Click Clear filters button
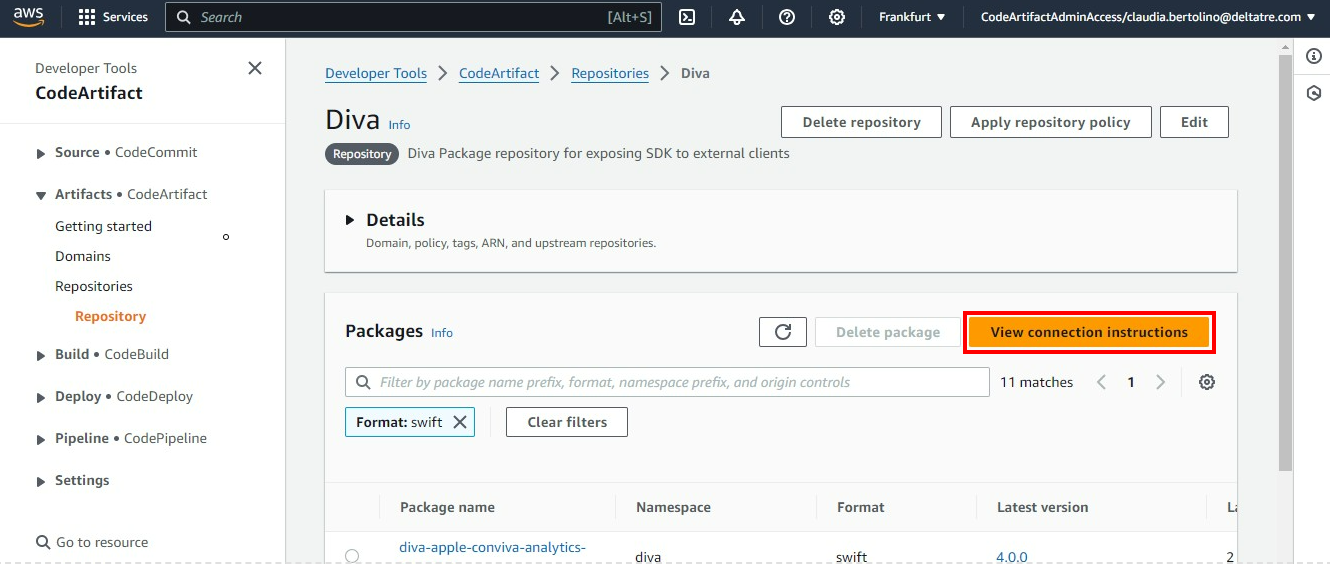Viewport: 1330px width, 564px height. (567, 422)
